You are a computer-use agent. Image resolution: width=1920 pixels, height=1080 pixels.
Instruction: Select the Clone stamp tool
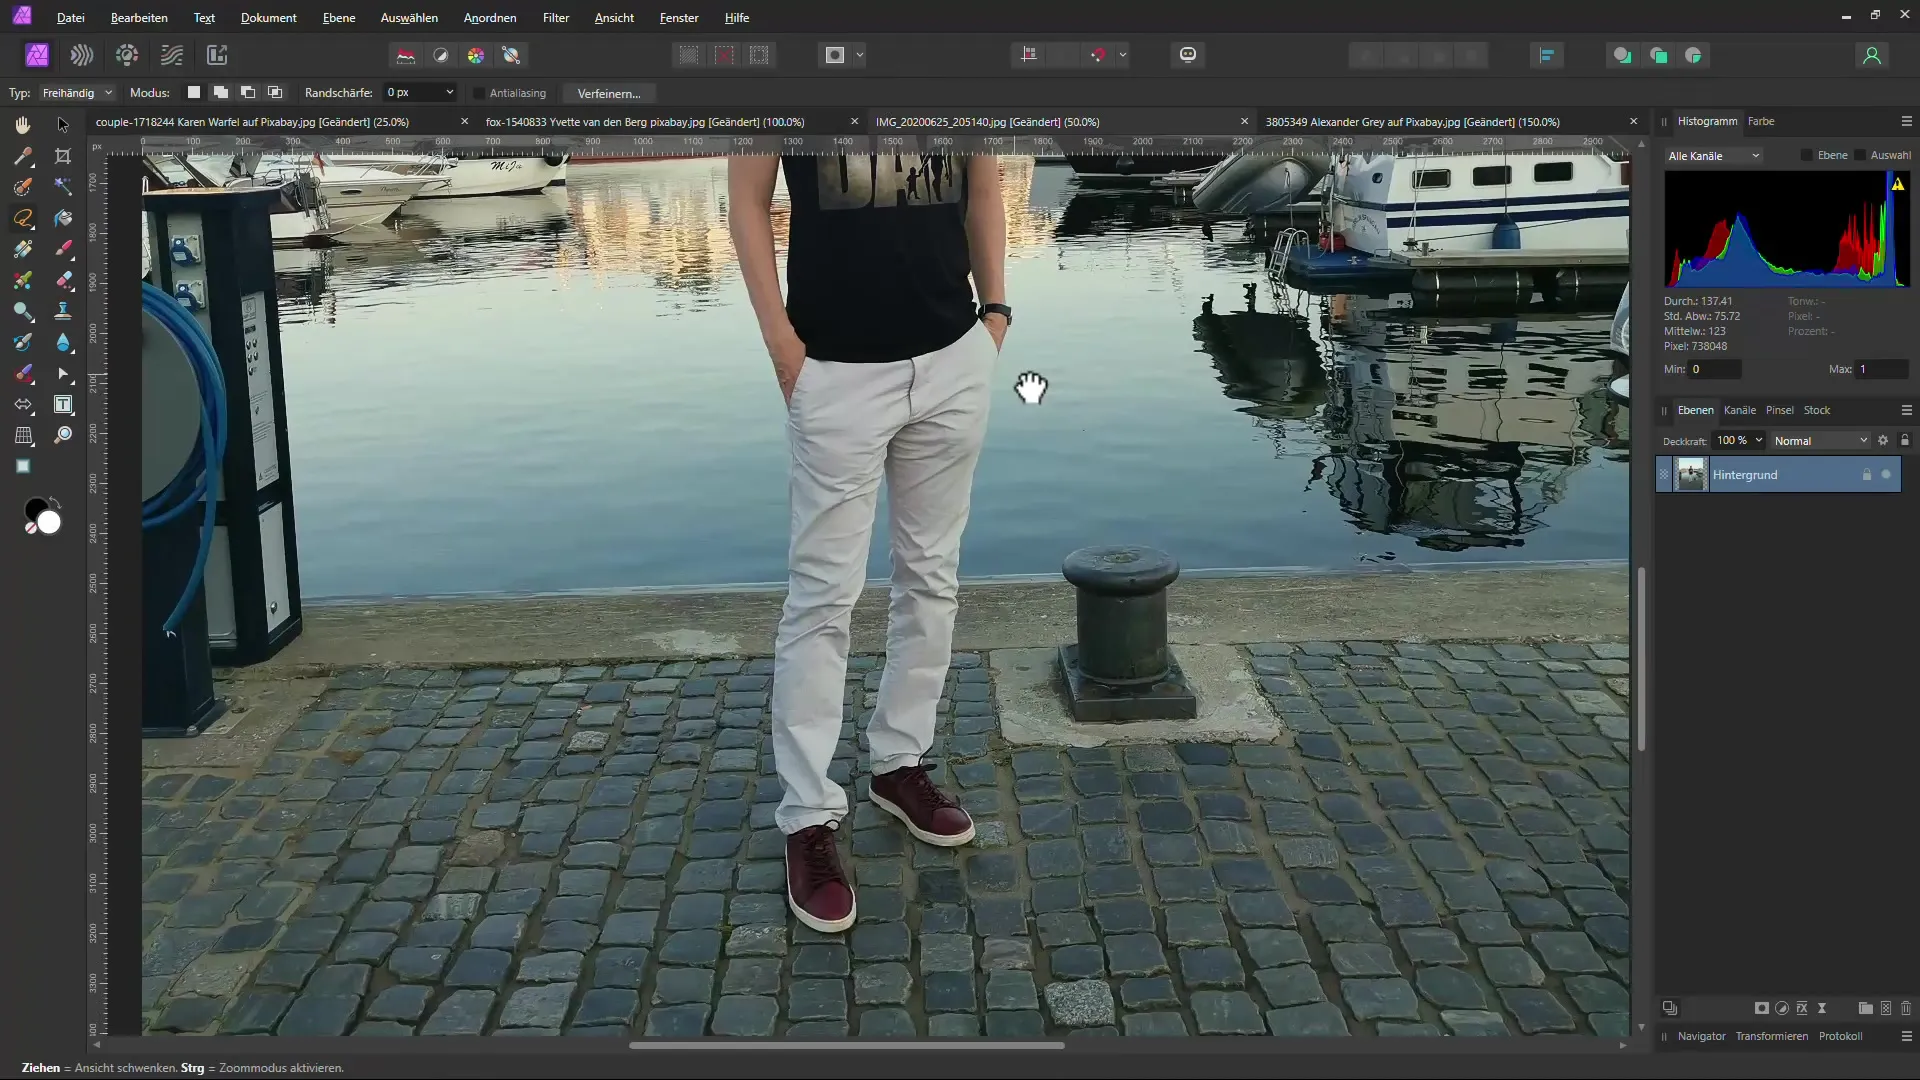(63, 311)
